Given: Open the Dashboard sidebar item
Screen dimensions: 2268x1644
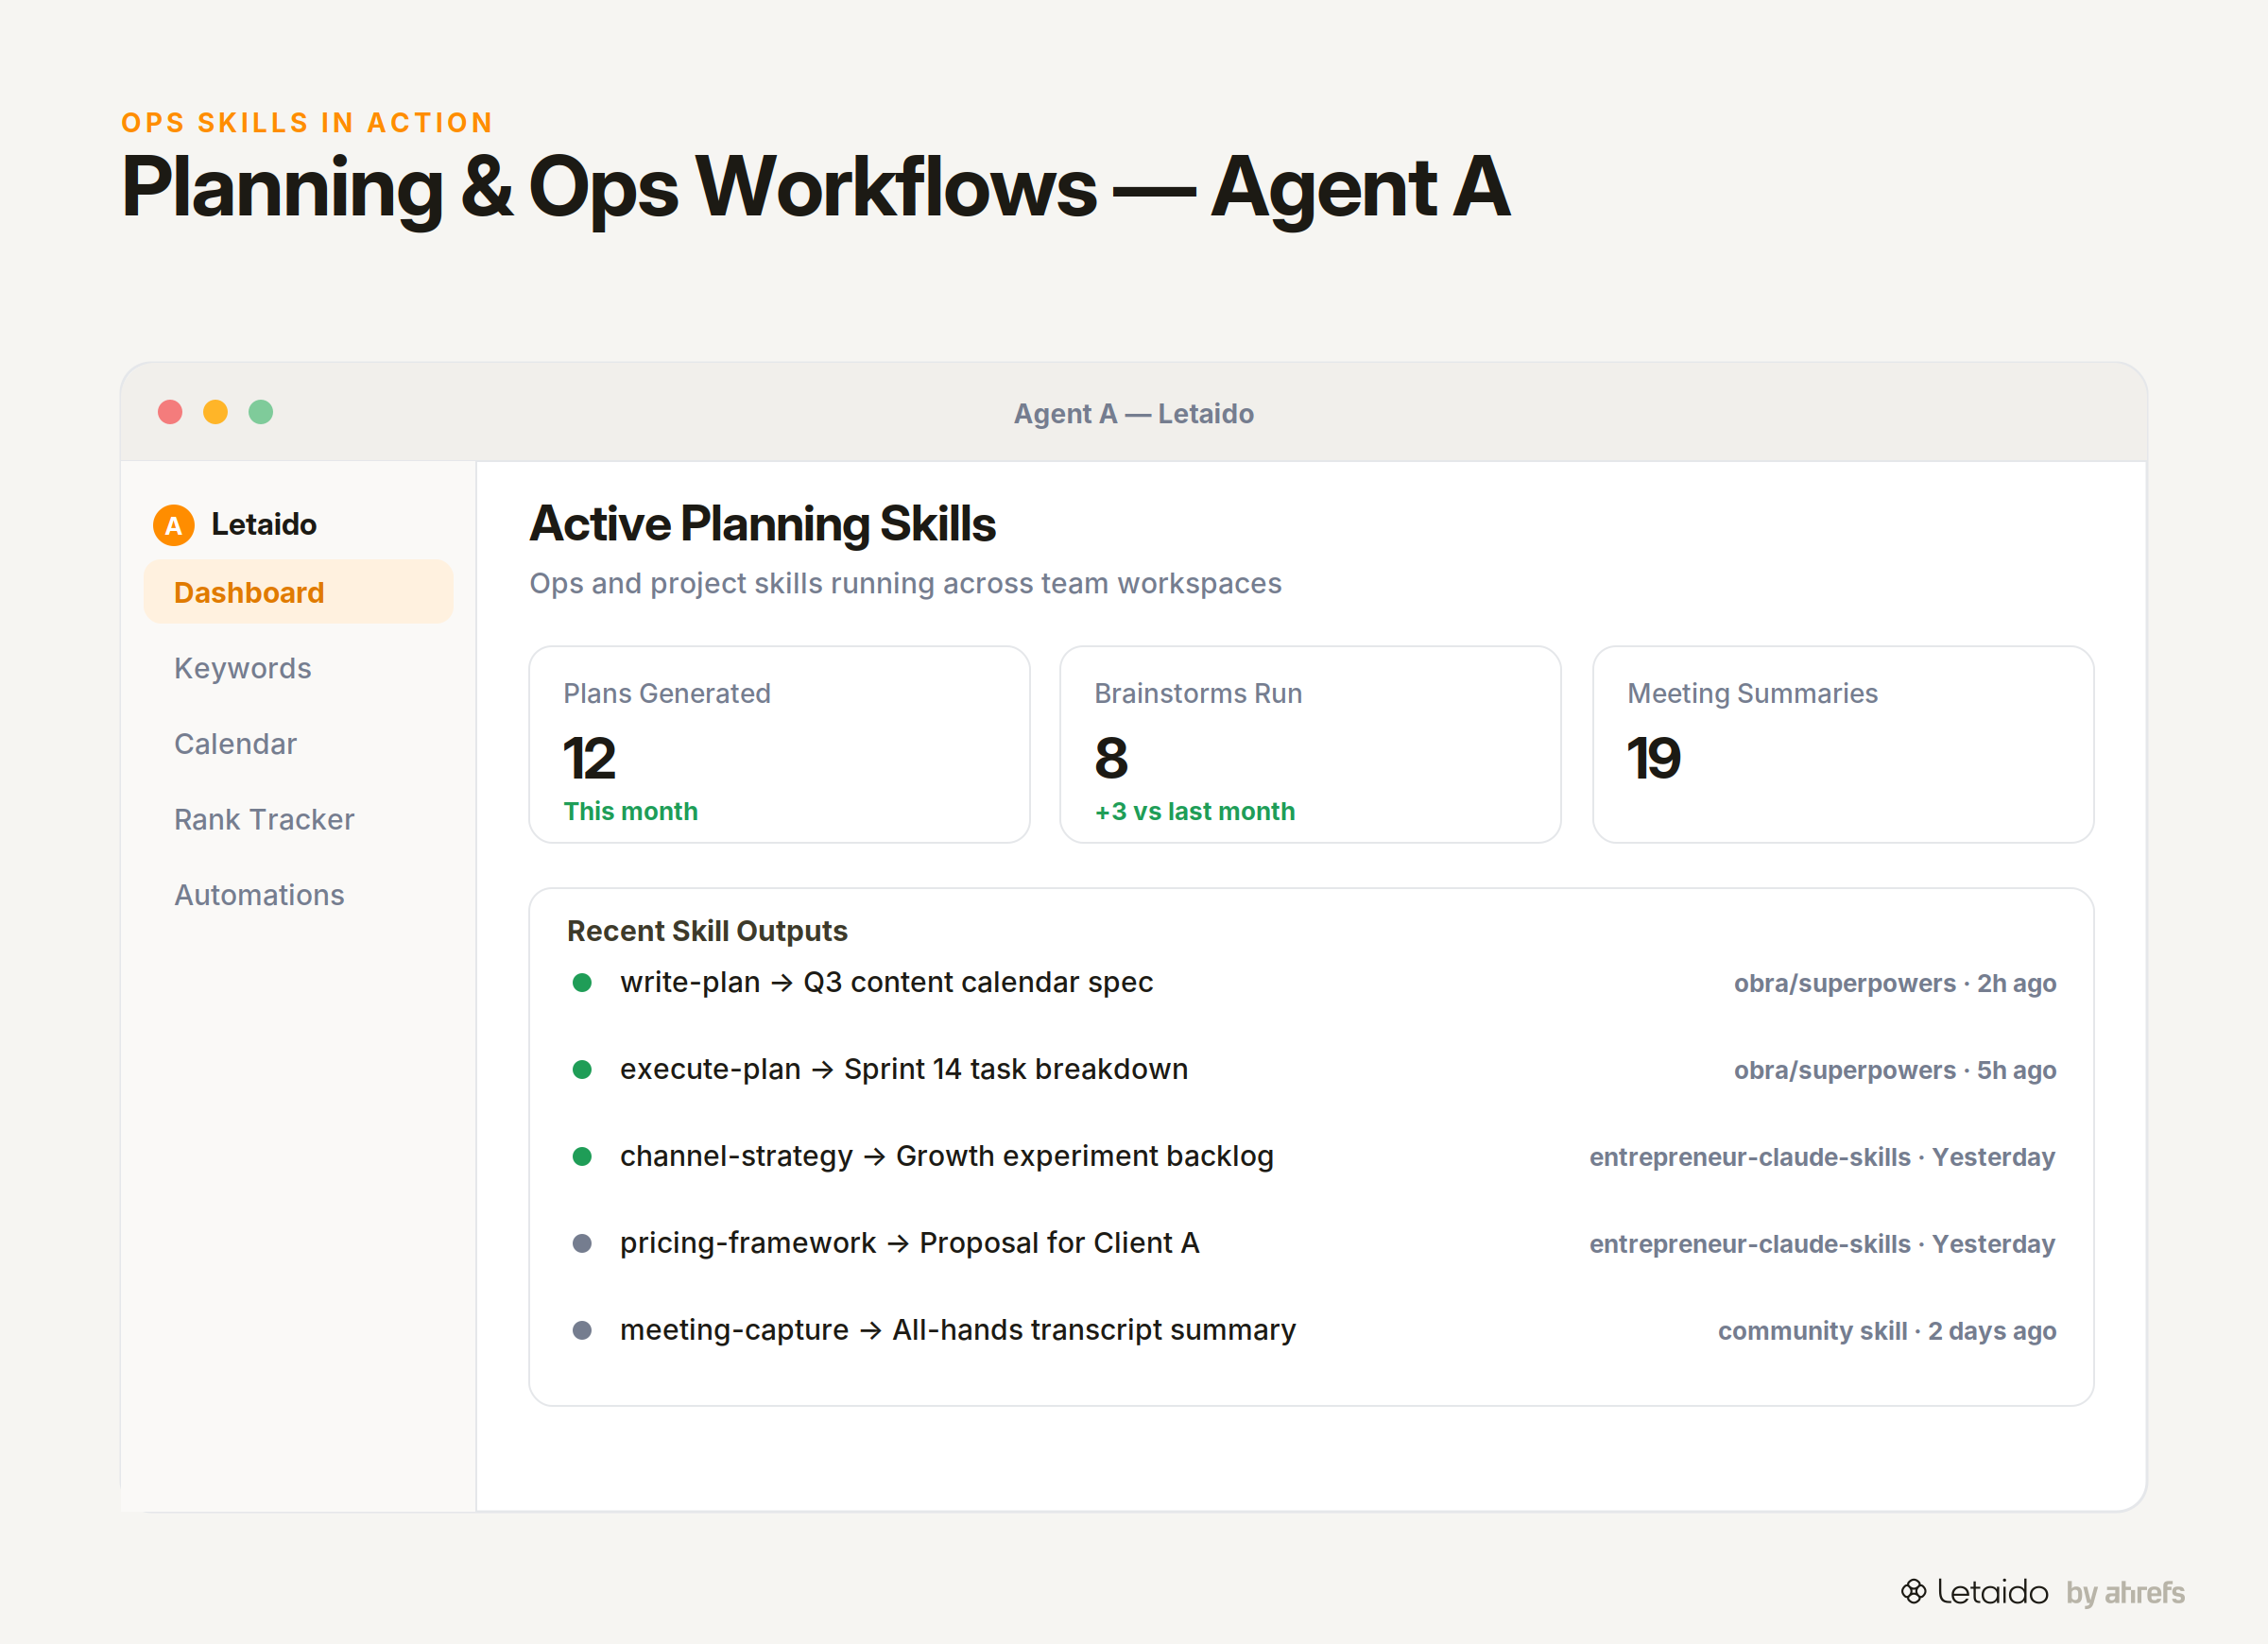Looking at the screenshot, I should [298, 592].
